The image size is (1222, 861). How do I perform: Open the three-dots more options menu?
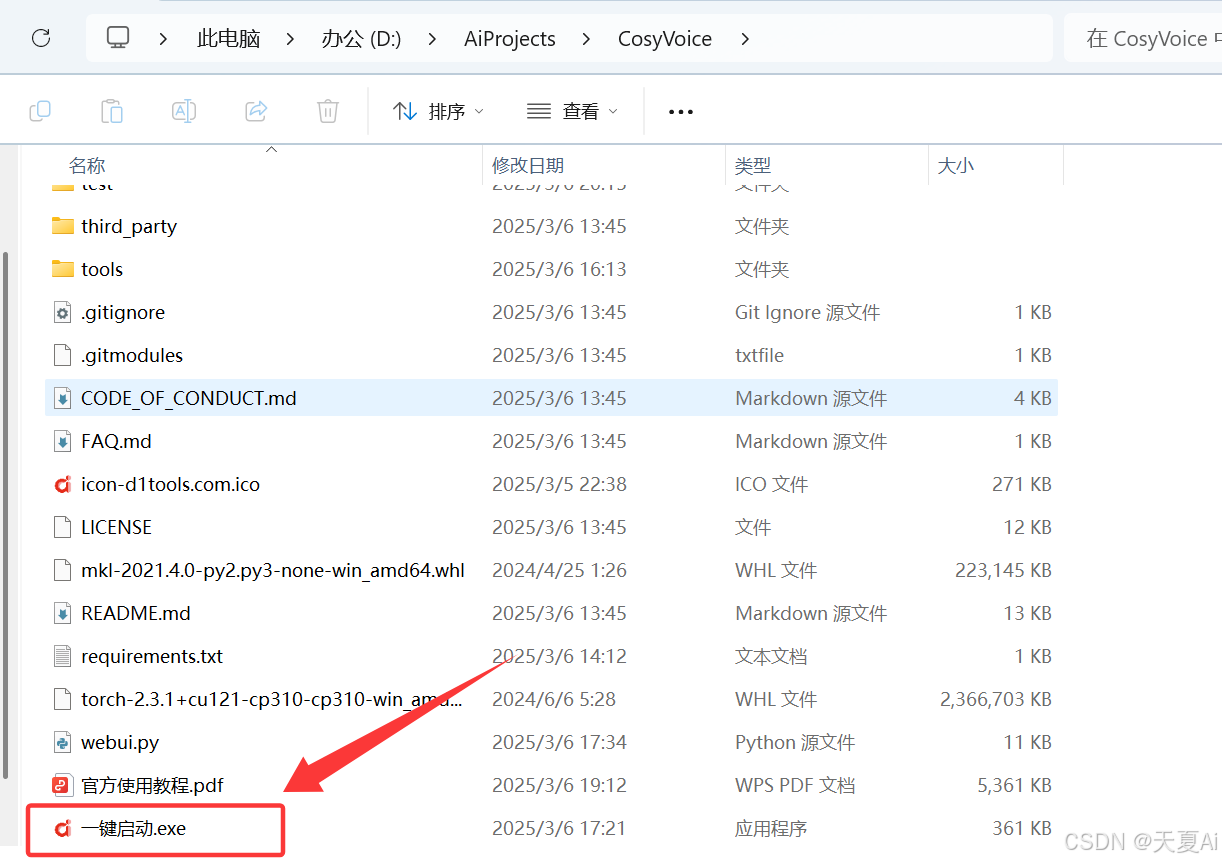tap(681, 112)
